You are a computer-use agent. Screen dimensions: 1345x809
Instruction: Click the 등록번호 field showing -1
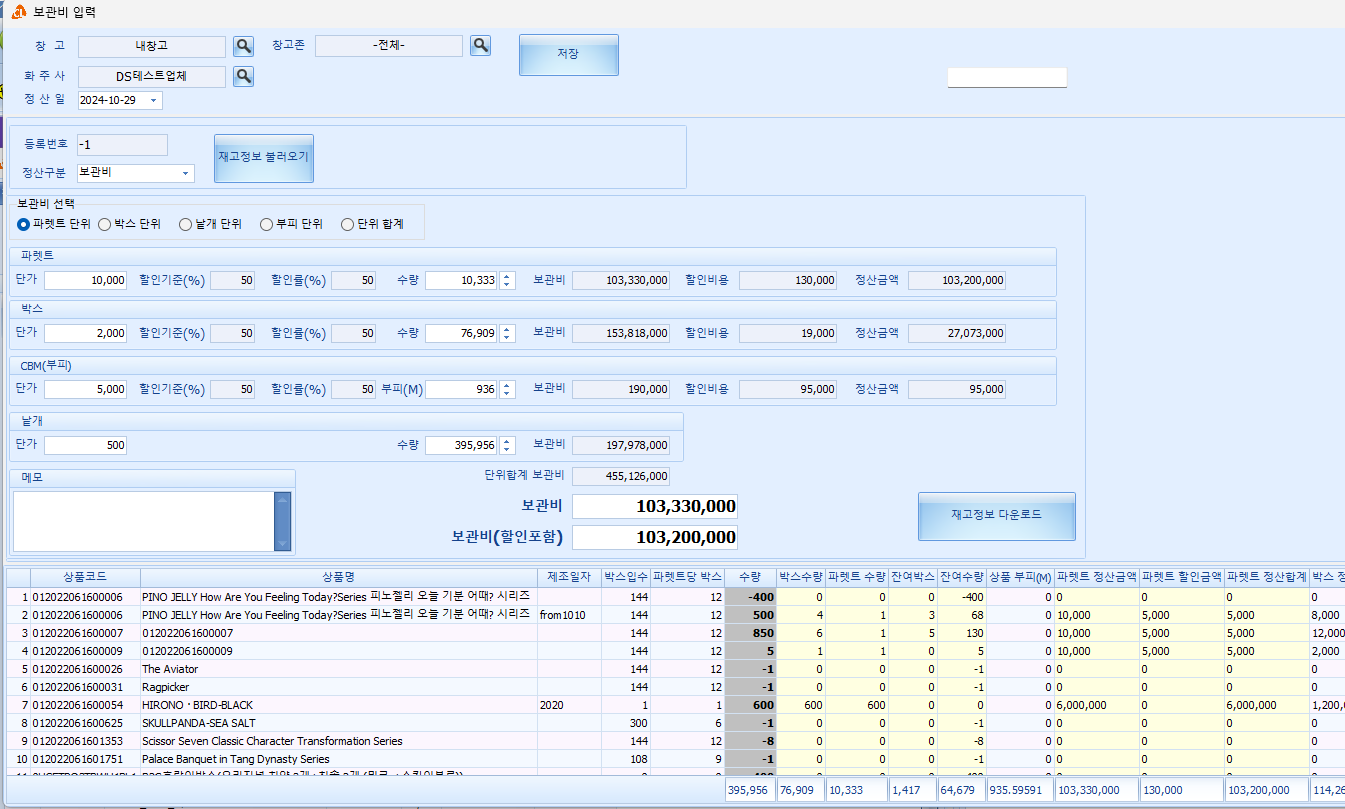[122, 145]
